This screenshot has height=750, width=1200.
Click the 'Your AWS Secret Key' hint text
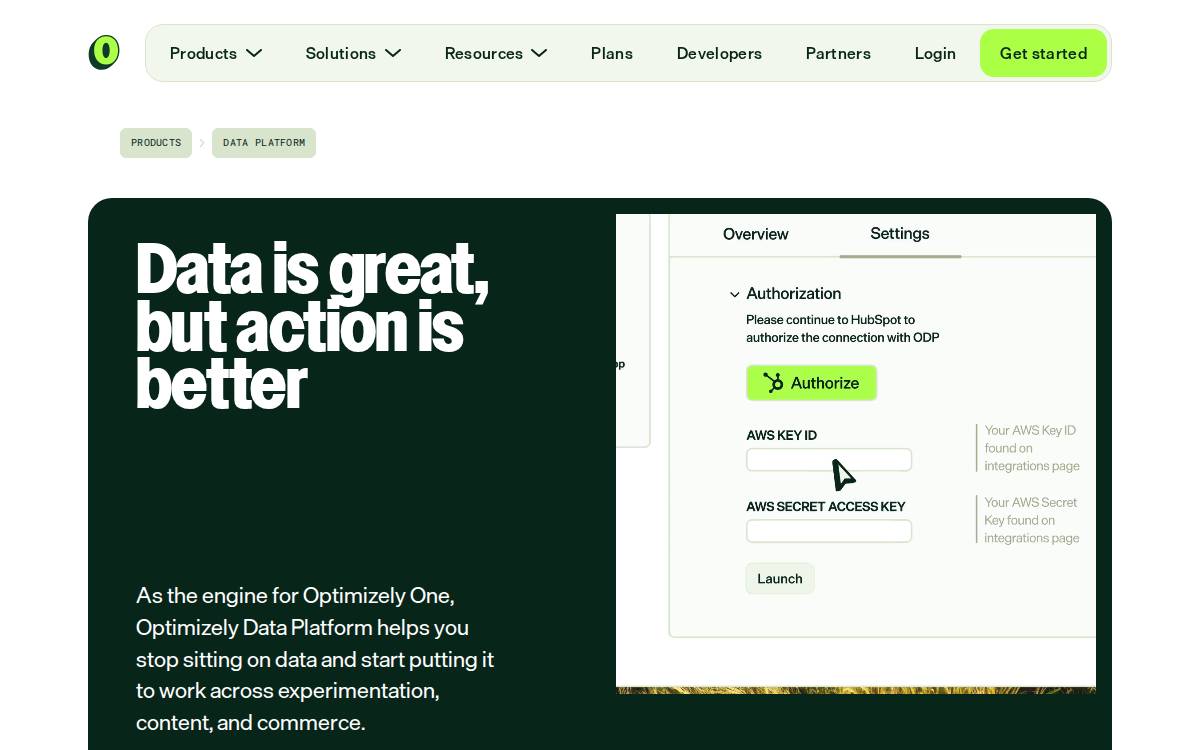coord(1031,520)
